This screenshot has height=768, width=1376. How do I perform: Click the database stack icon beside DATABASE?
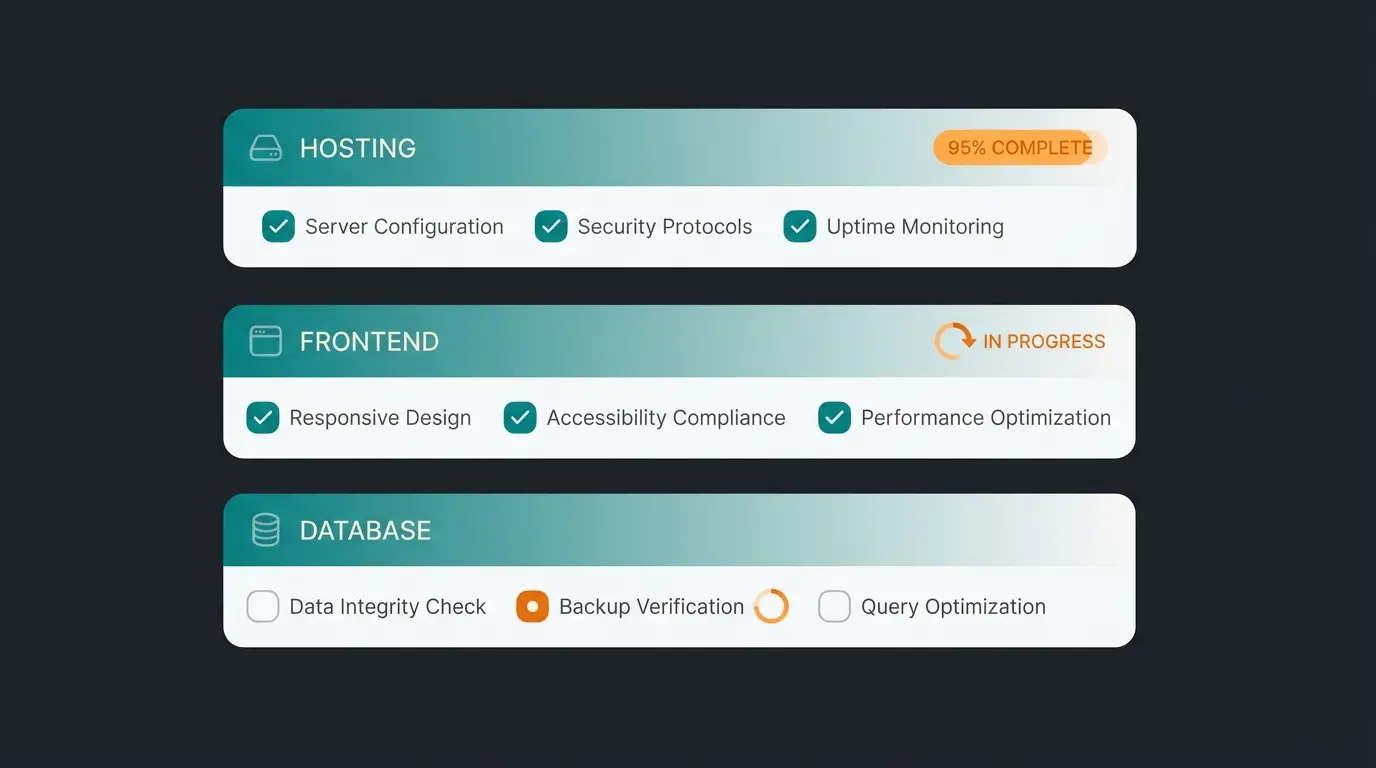pyautogui.click(x=265, y=530)
